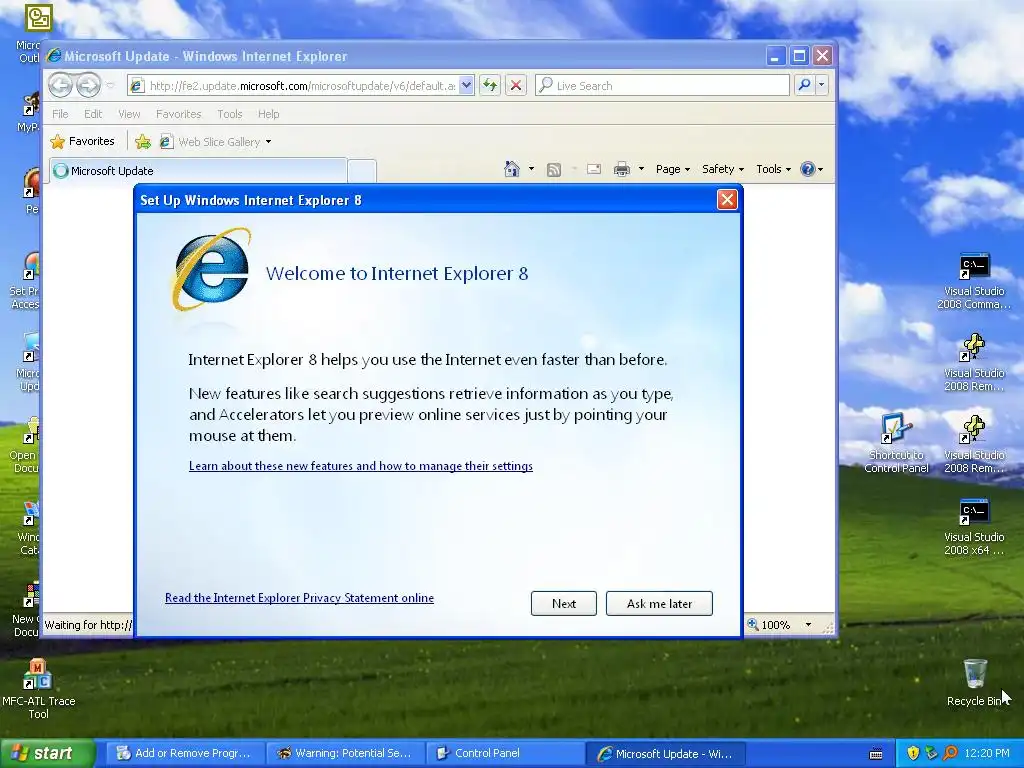Click the Refresh page icon
This screenshot has width=1024, height=768.
click(490, 86)
